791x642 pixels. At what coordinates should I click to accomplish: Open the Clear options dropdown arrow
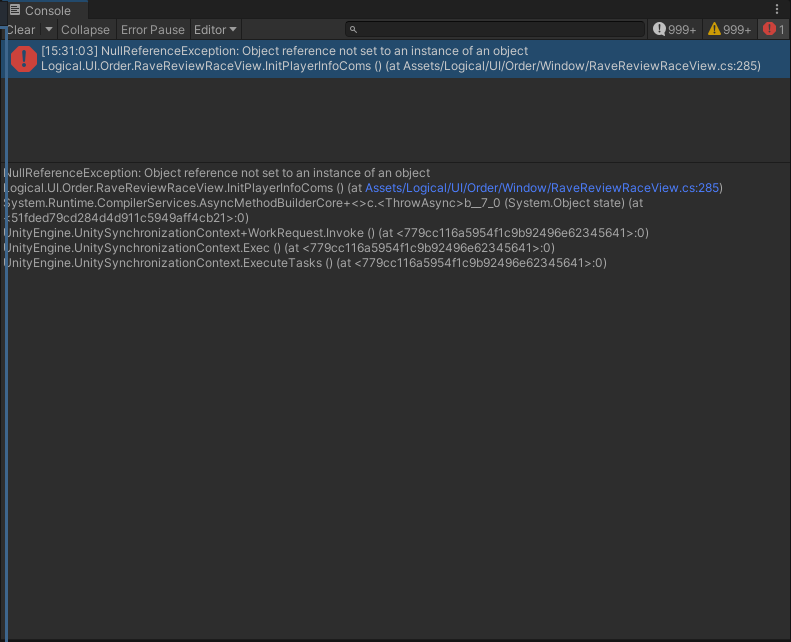point(48,30)
